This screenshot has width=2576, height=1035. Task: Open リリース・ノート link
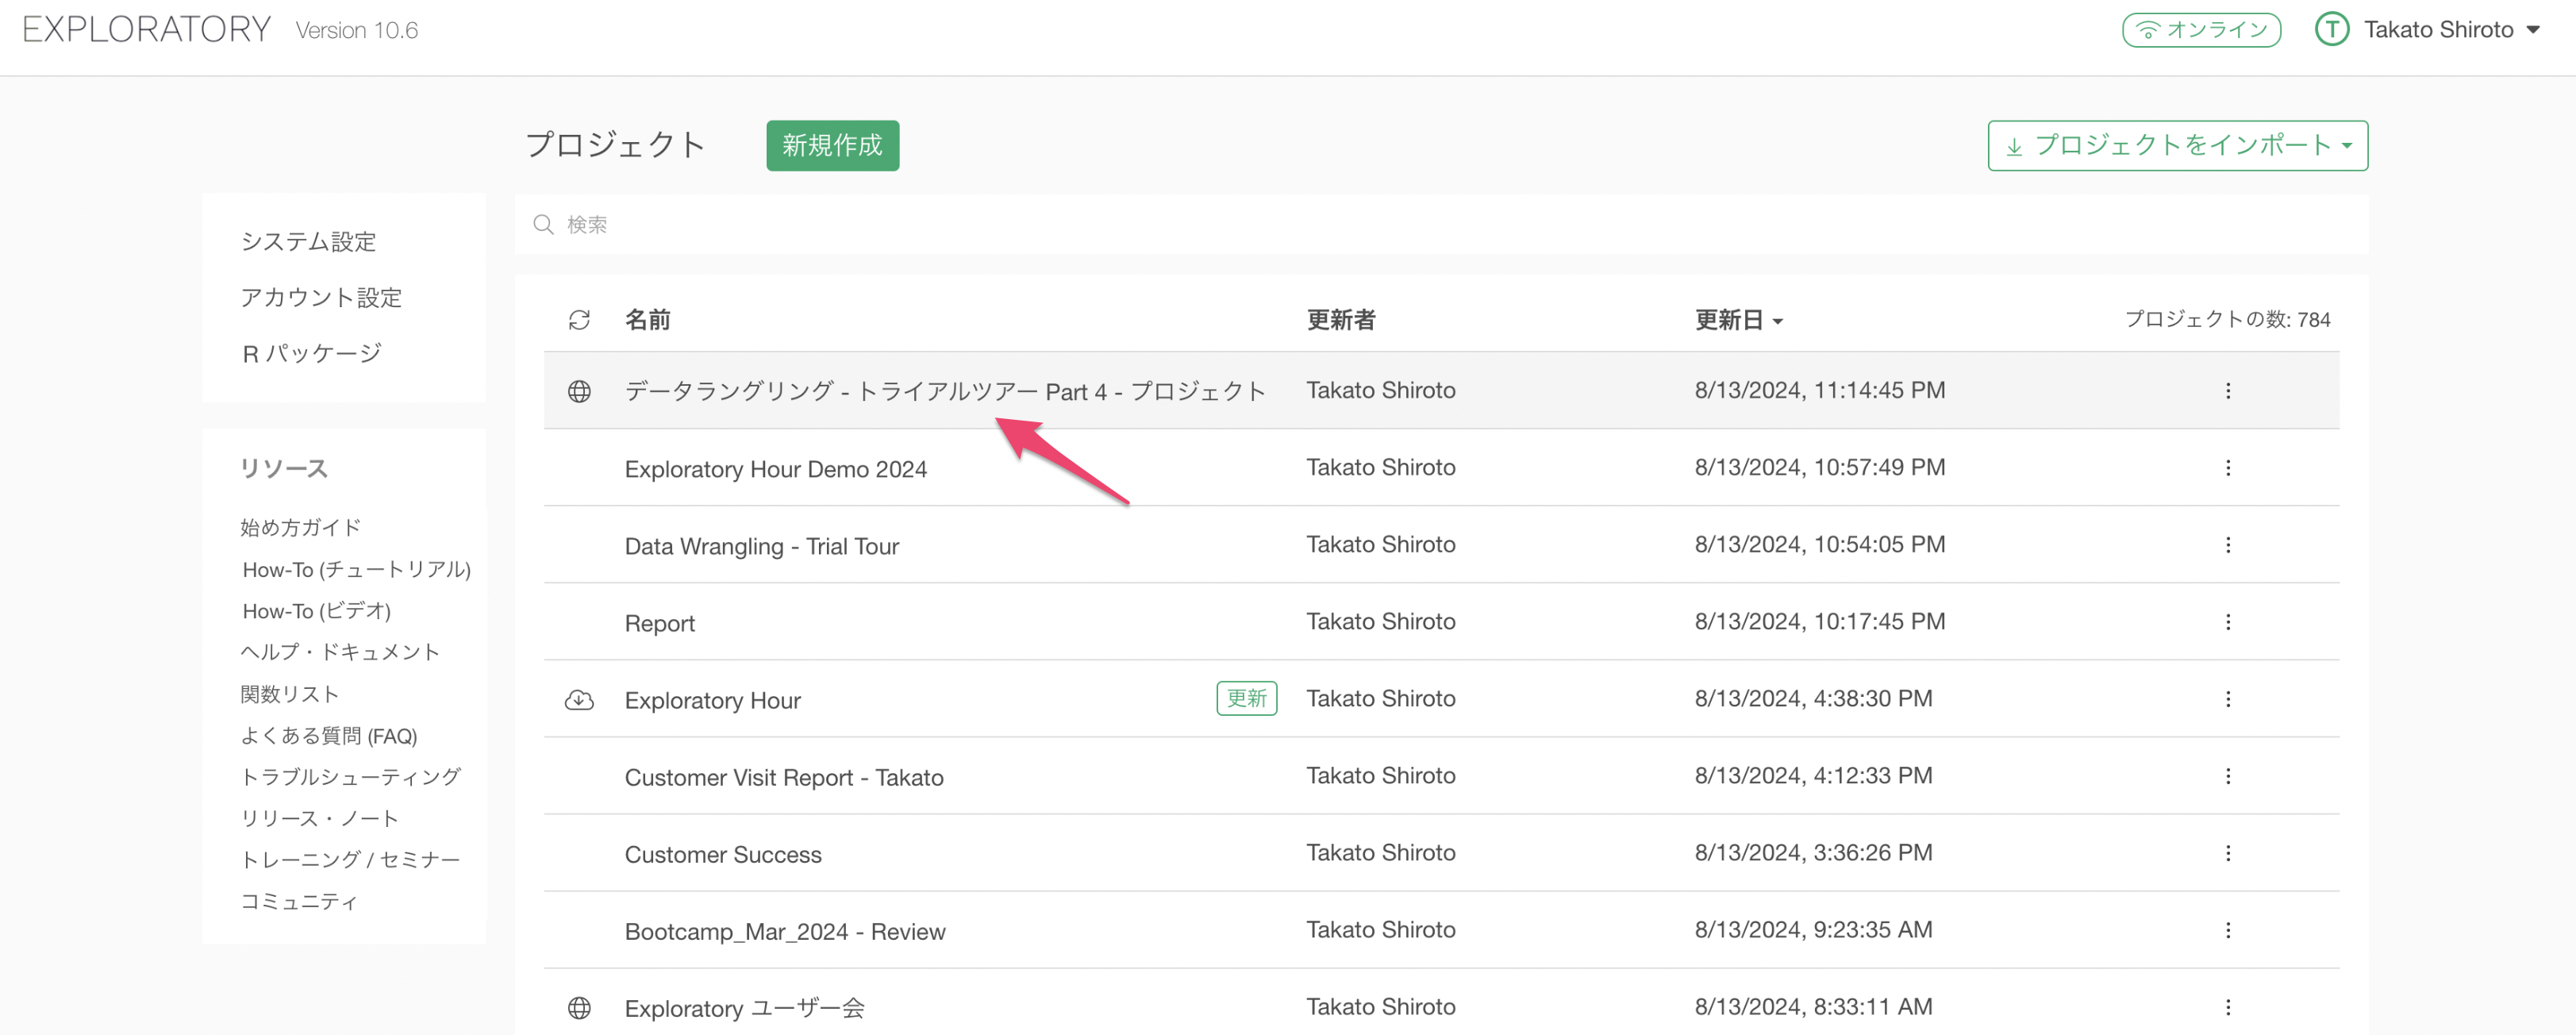(320, 819)
